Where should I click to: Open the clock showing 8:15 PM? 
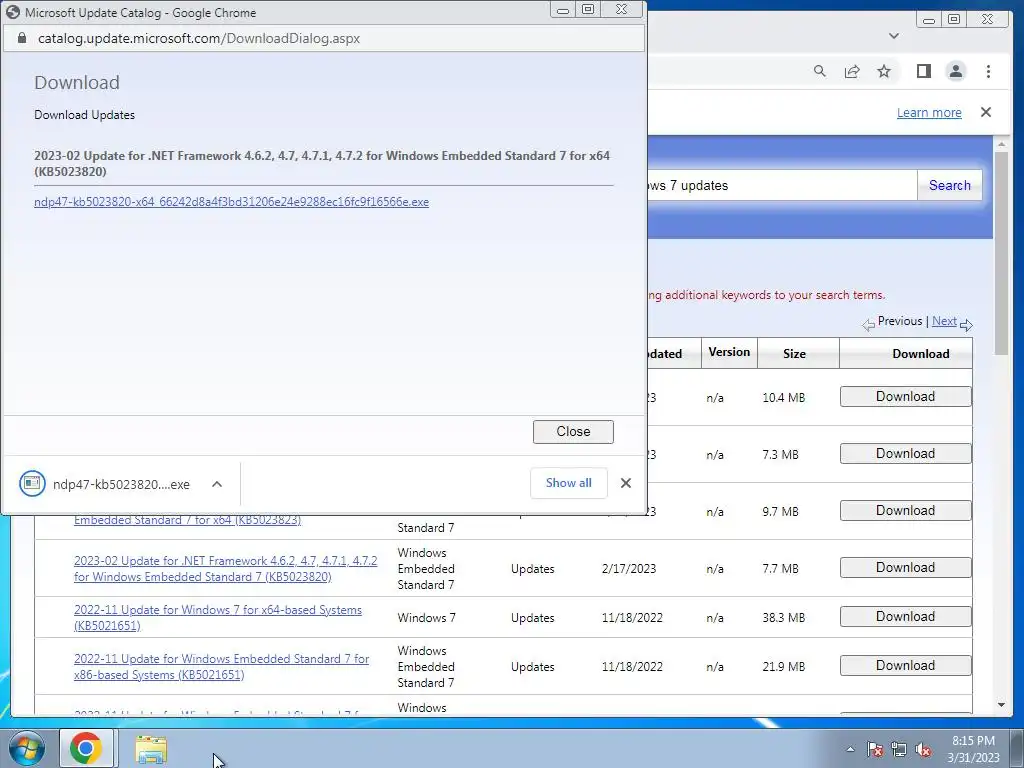(x=973, y=749)
